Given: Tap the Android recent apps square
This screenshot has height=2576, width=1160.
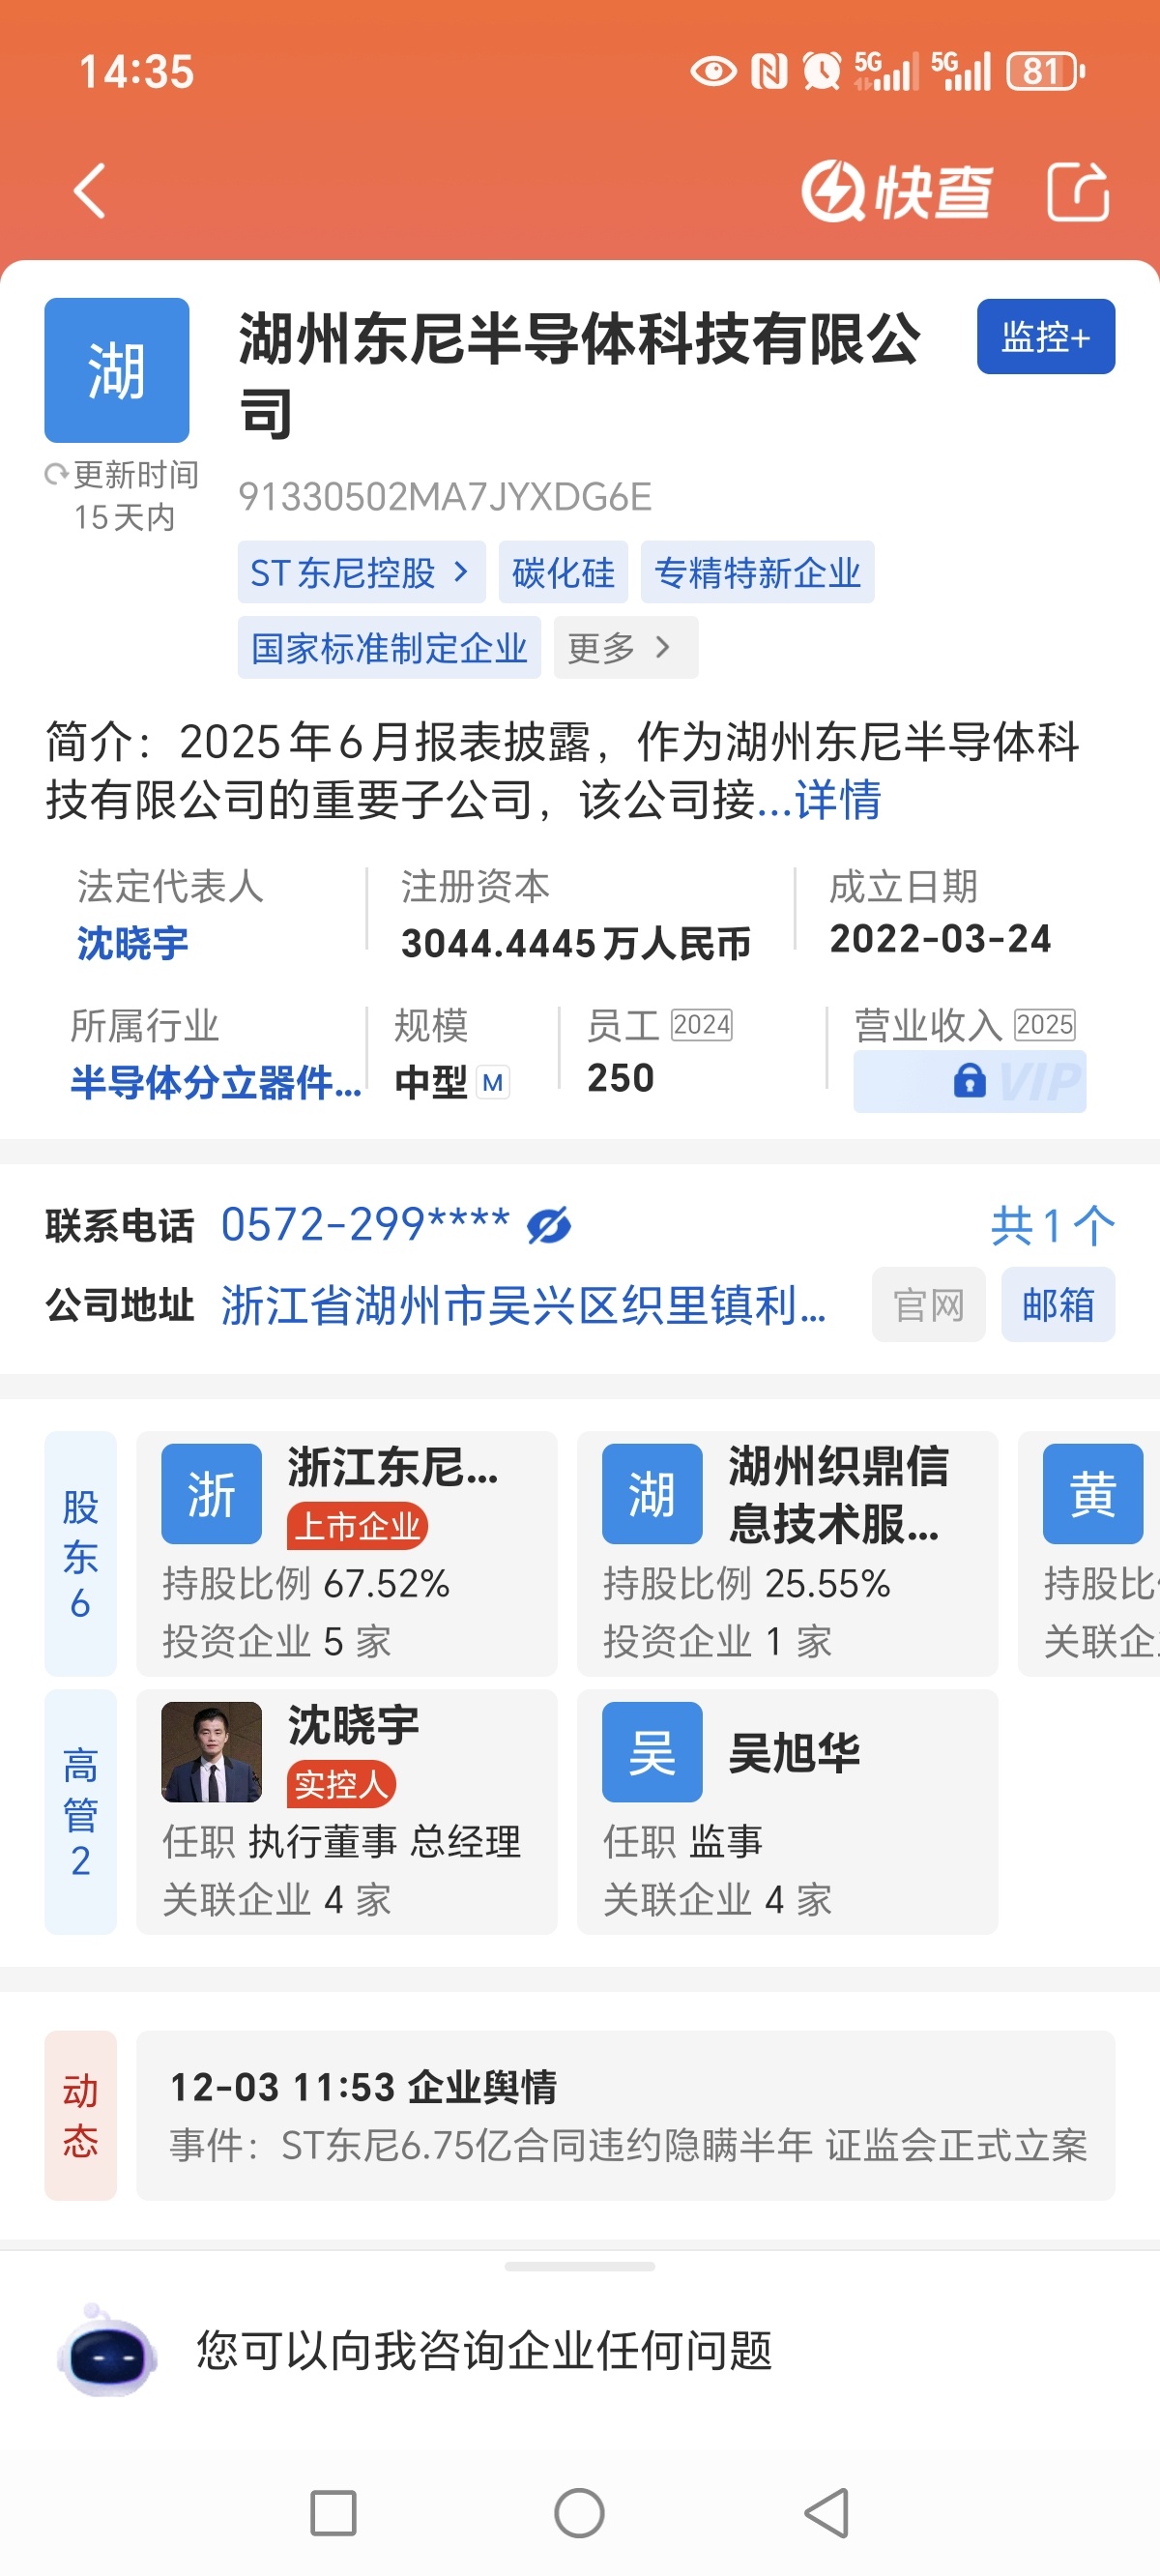Looking at the screenshot, I should click(333, 2513).
